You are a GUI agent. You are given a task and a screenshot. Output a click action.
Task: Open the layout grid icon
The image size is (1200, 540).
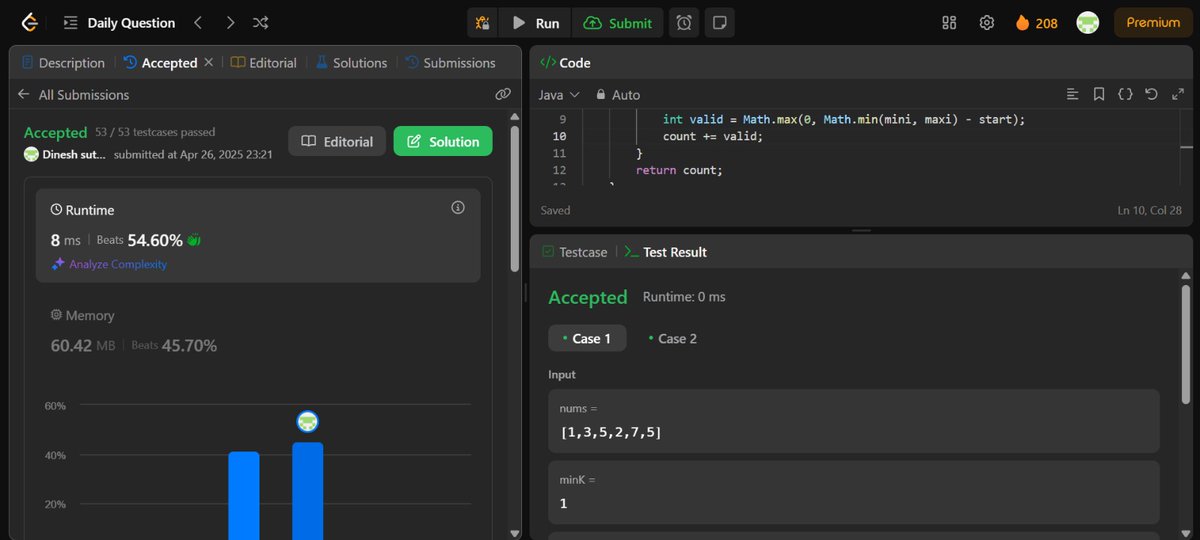[949, 23]
